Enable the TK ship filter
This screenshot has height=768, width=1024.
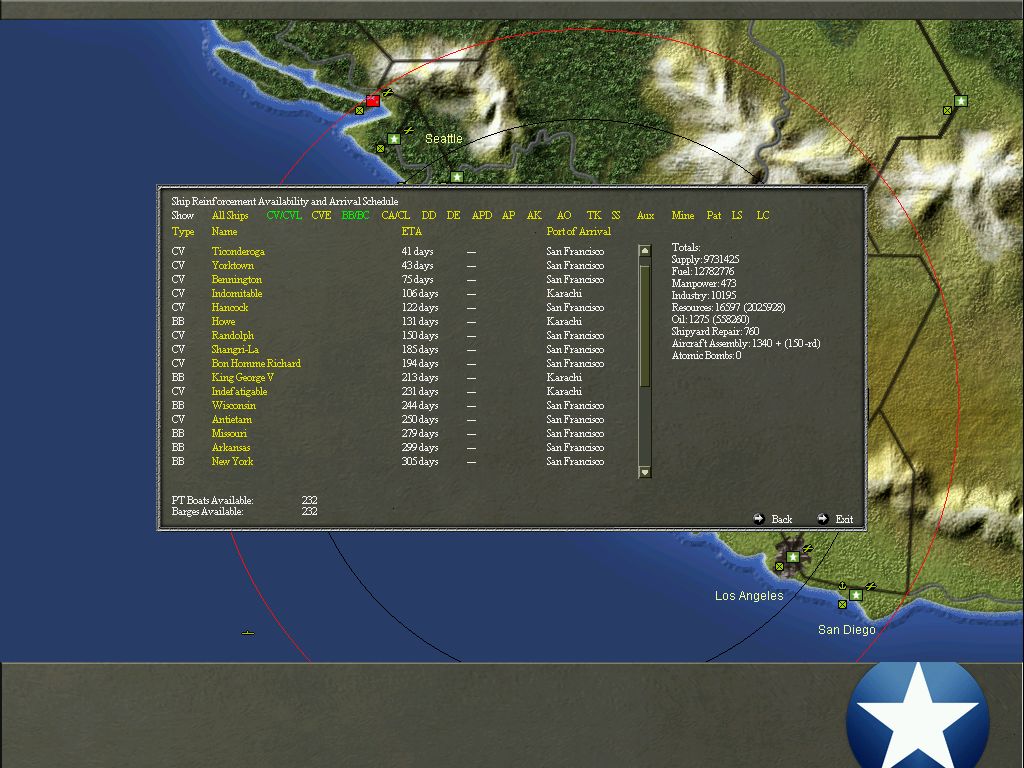(x=594, y=216)
